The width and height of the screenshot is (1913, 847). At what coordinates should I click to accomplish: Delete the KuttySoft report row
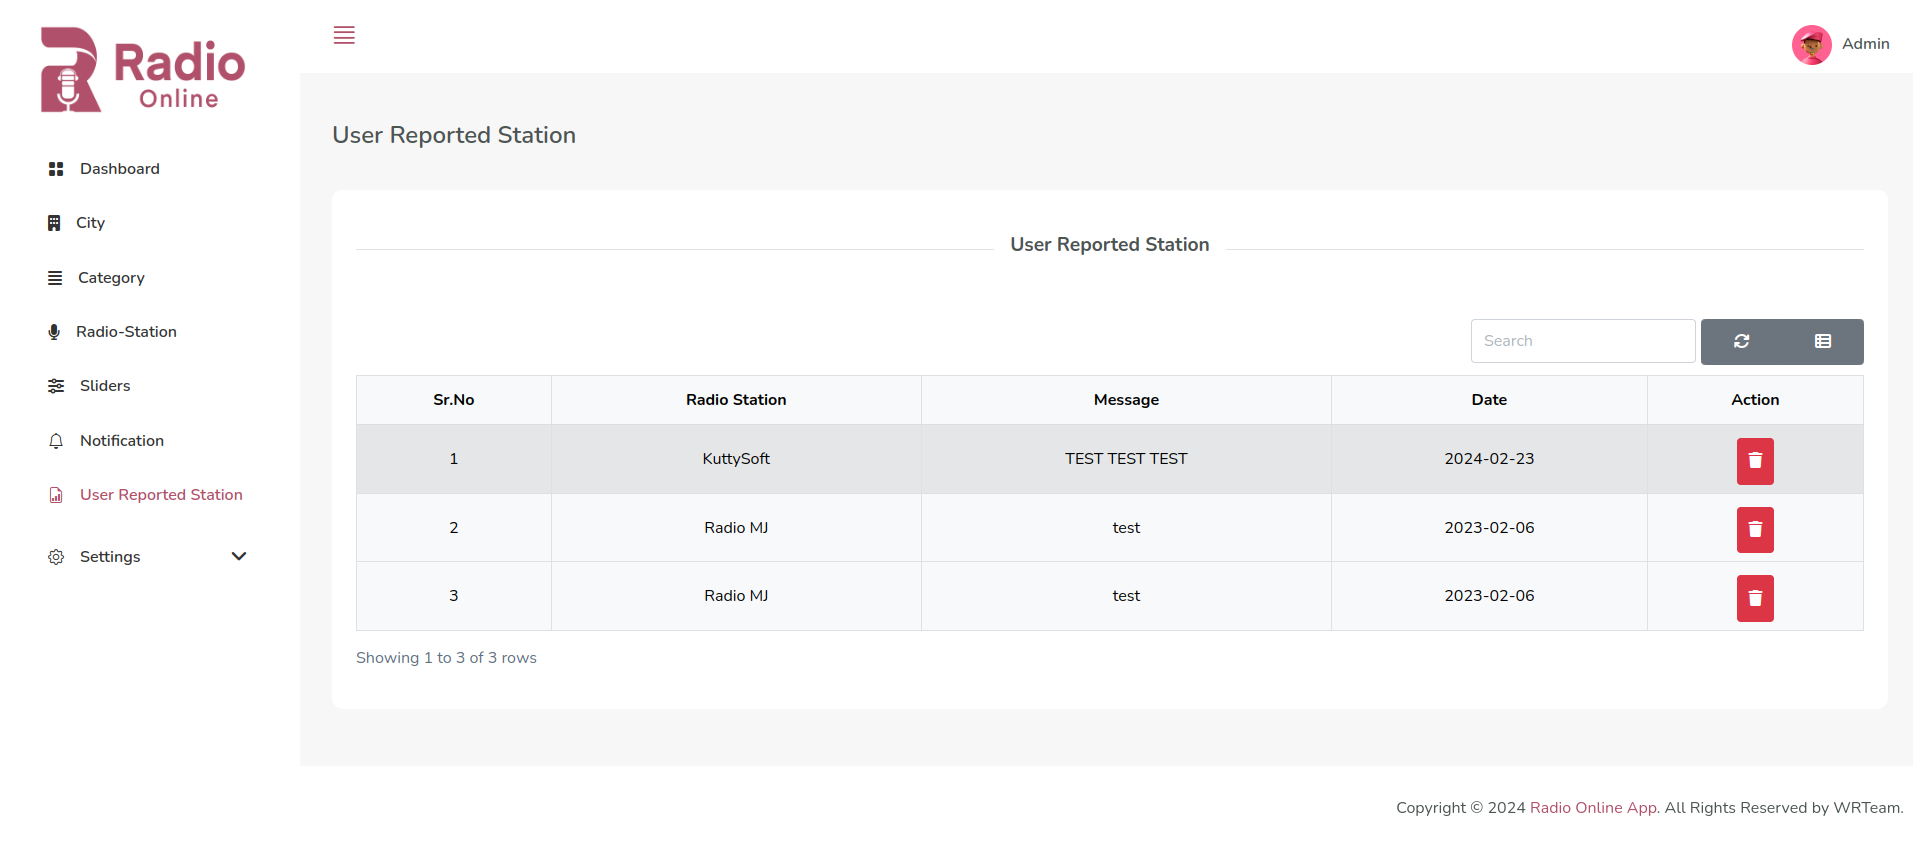click(x=1755, y=461)
